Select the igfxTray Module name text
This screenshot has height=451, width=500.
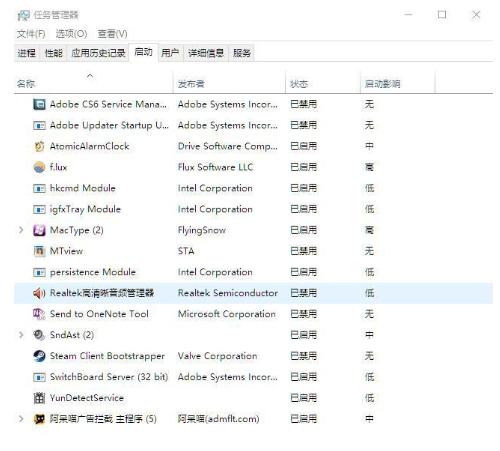click(85, 209)
